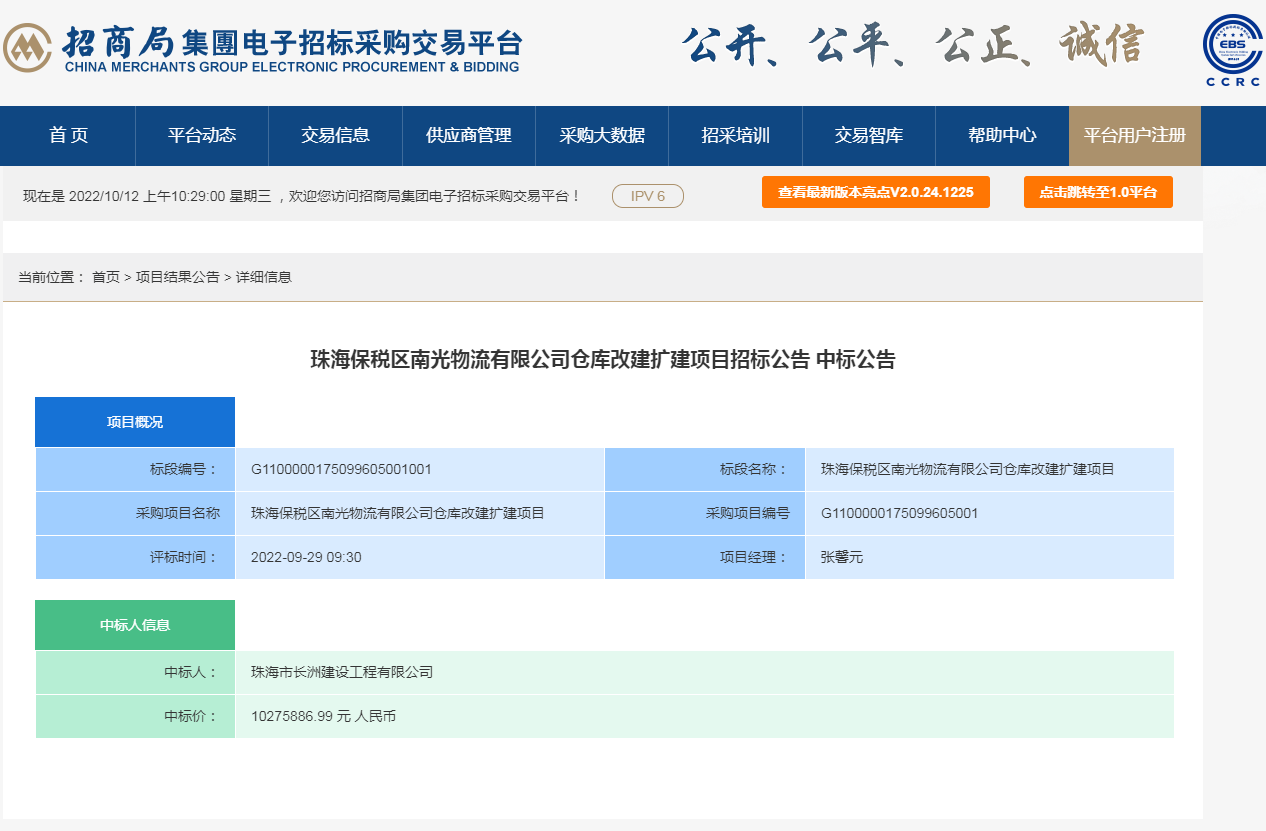
Task: Follow the 项目结果公告 breadcrumb link
Action: [x=178, y=277]
